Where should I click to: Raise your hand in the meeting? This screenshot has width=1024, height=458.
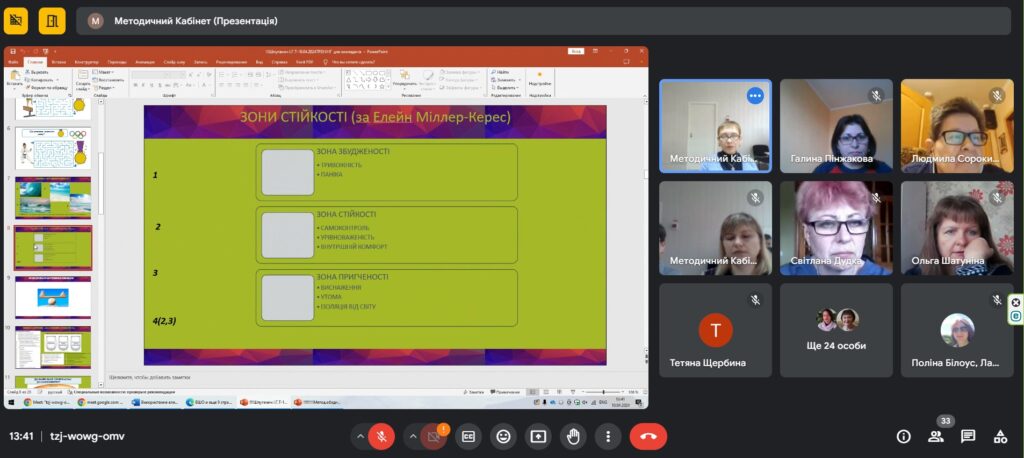point(573,436)
